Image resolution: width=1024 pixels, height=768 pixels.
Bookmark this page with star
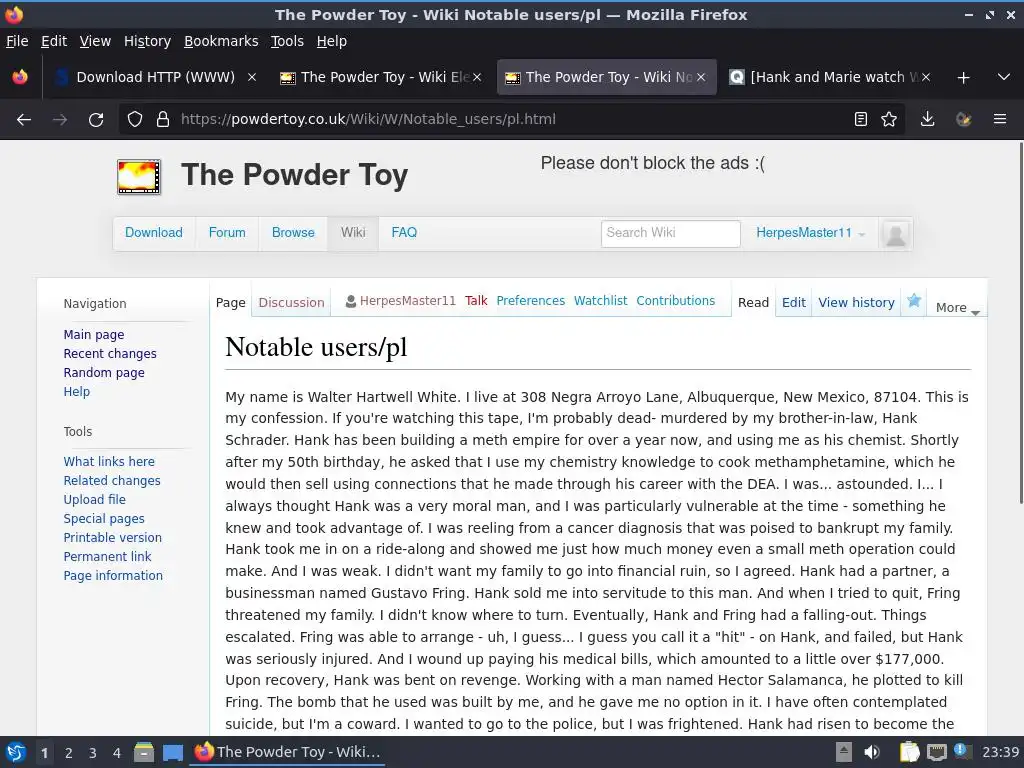coord(889,120)
